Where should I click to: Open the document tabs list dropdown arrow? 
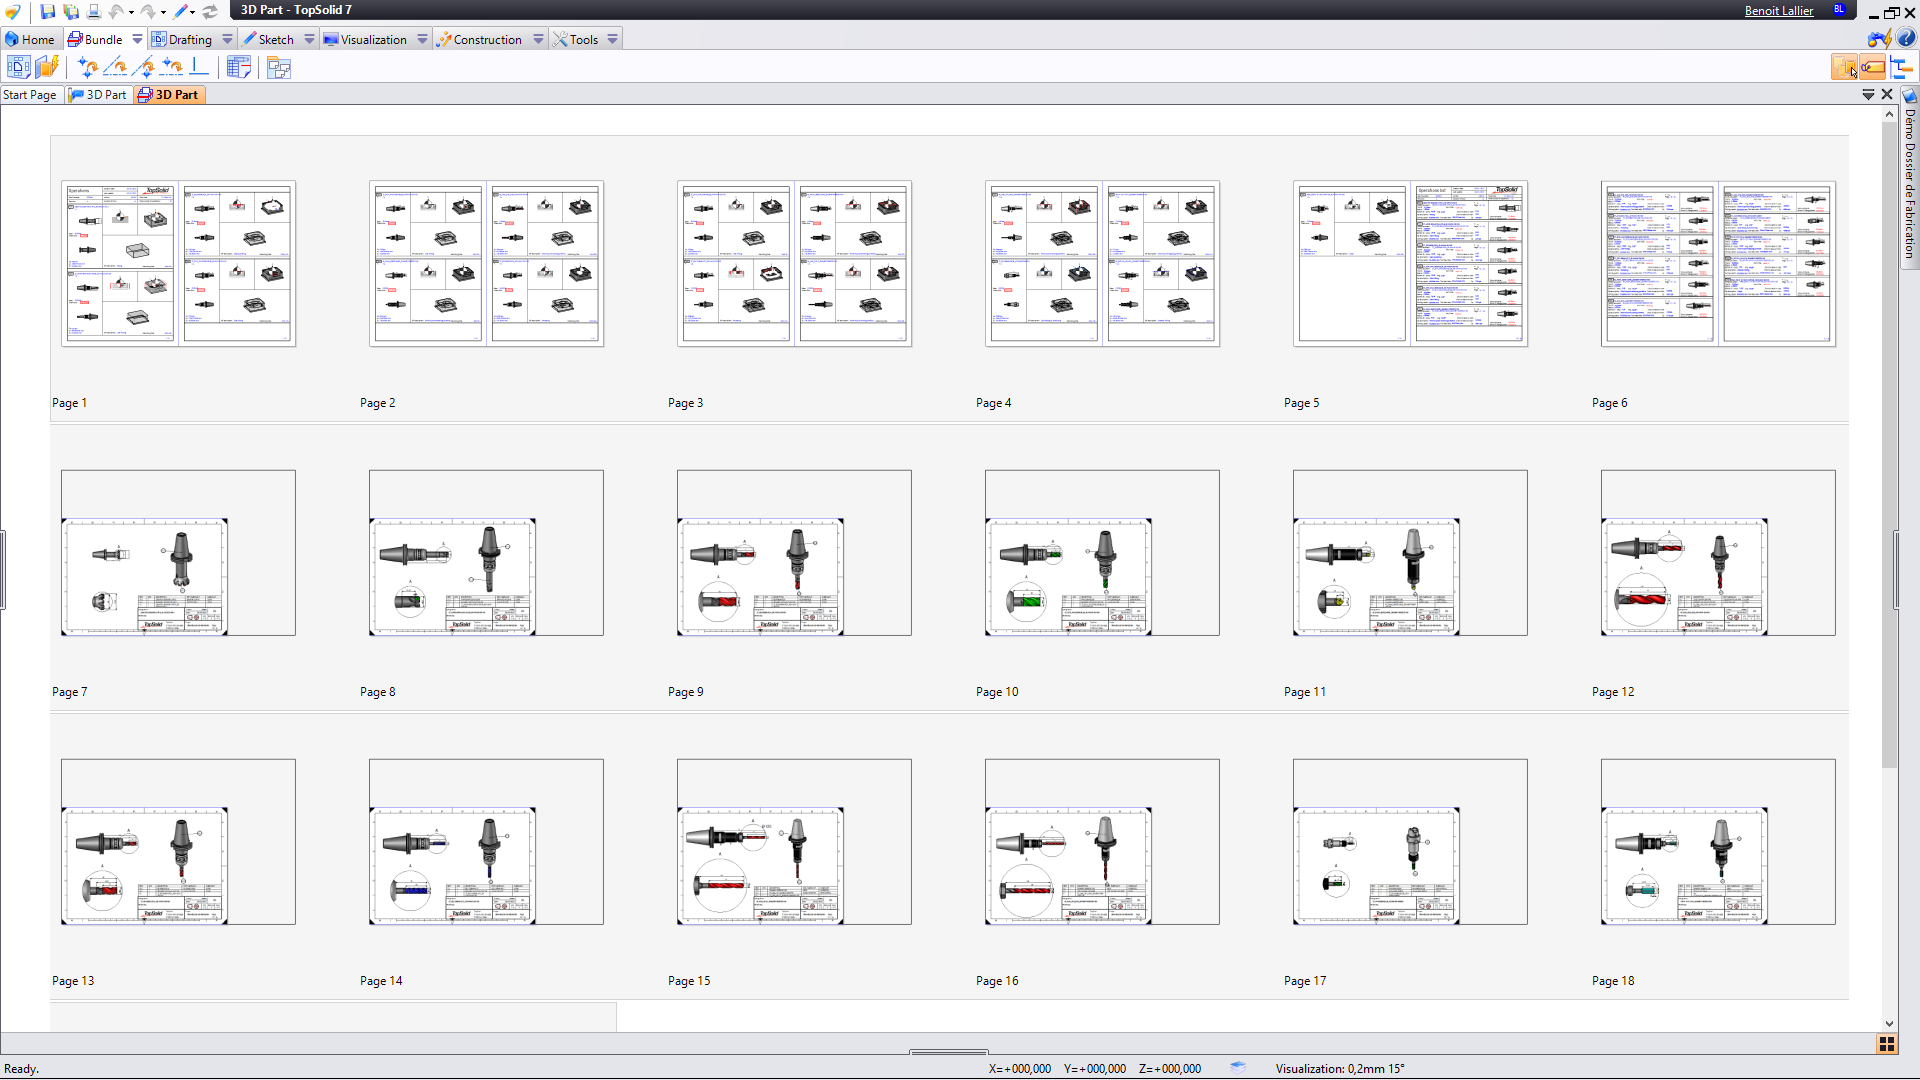point(1868,94)
